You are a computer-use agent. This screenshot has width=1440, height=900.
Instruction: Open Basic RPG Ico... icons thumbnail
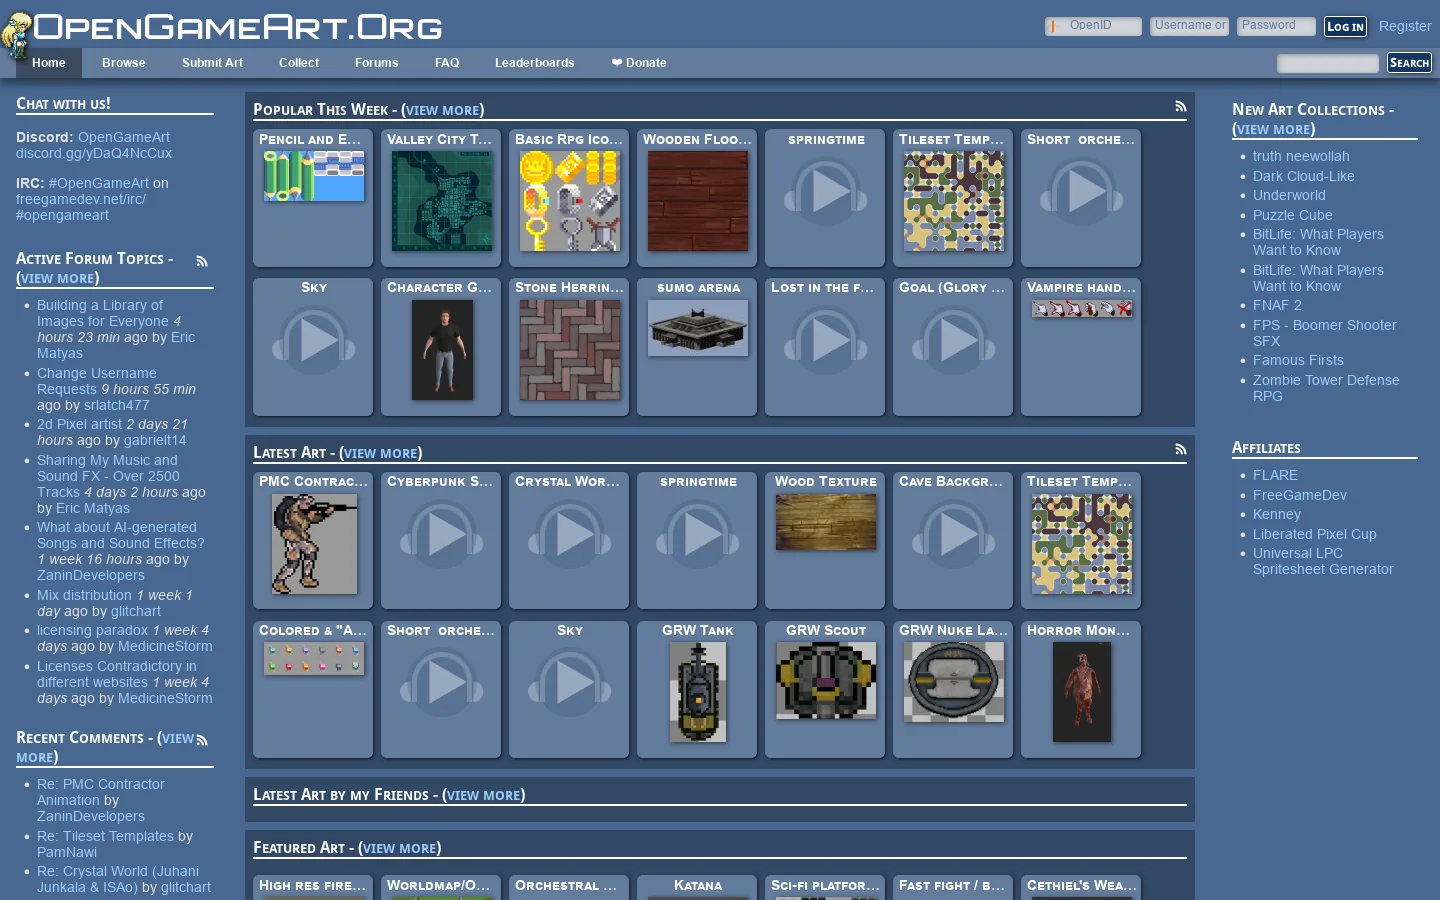point(570,201)
